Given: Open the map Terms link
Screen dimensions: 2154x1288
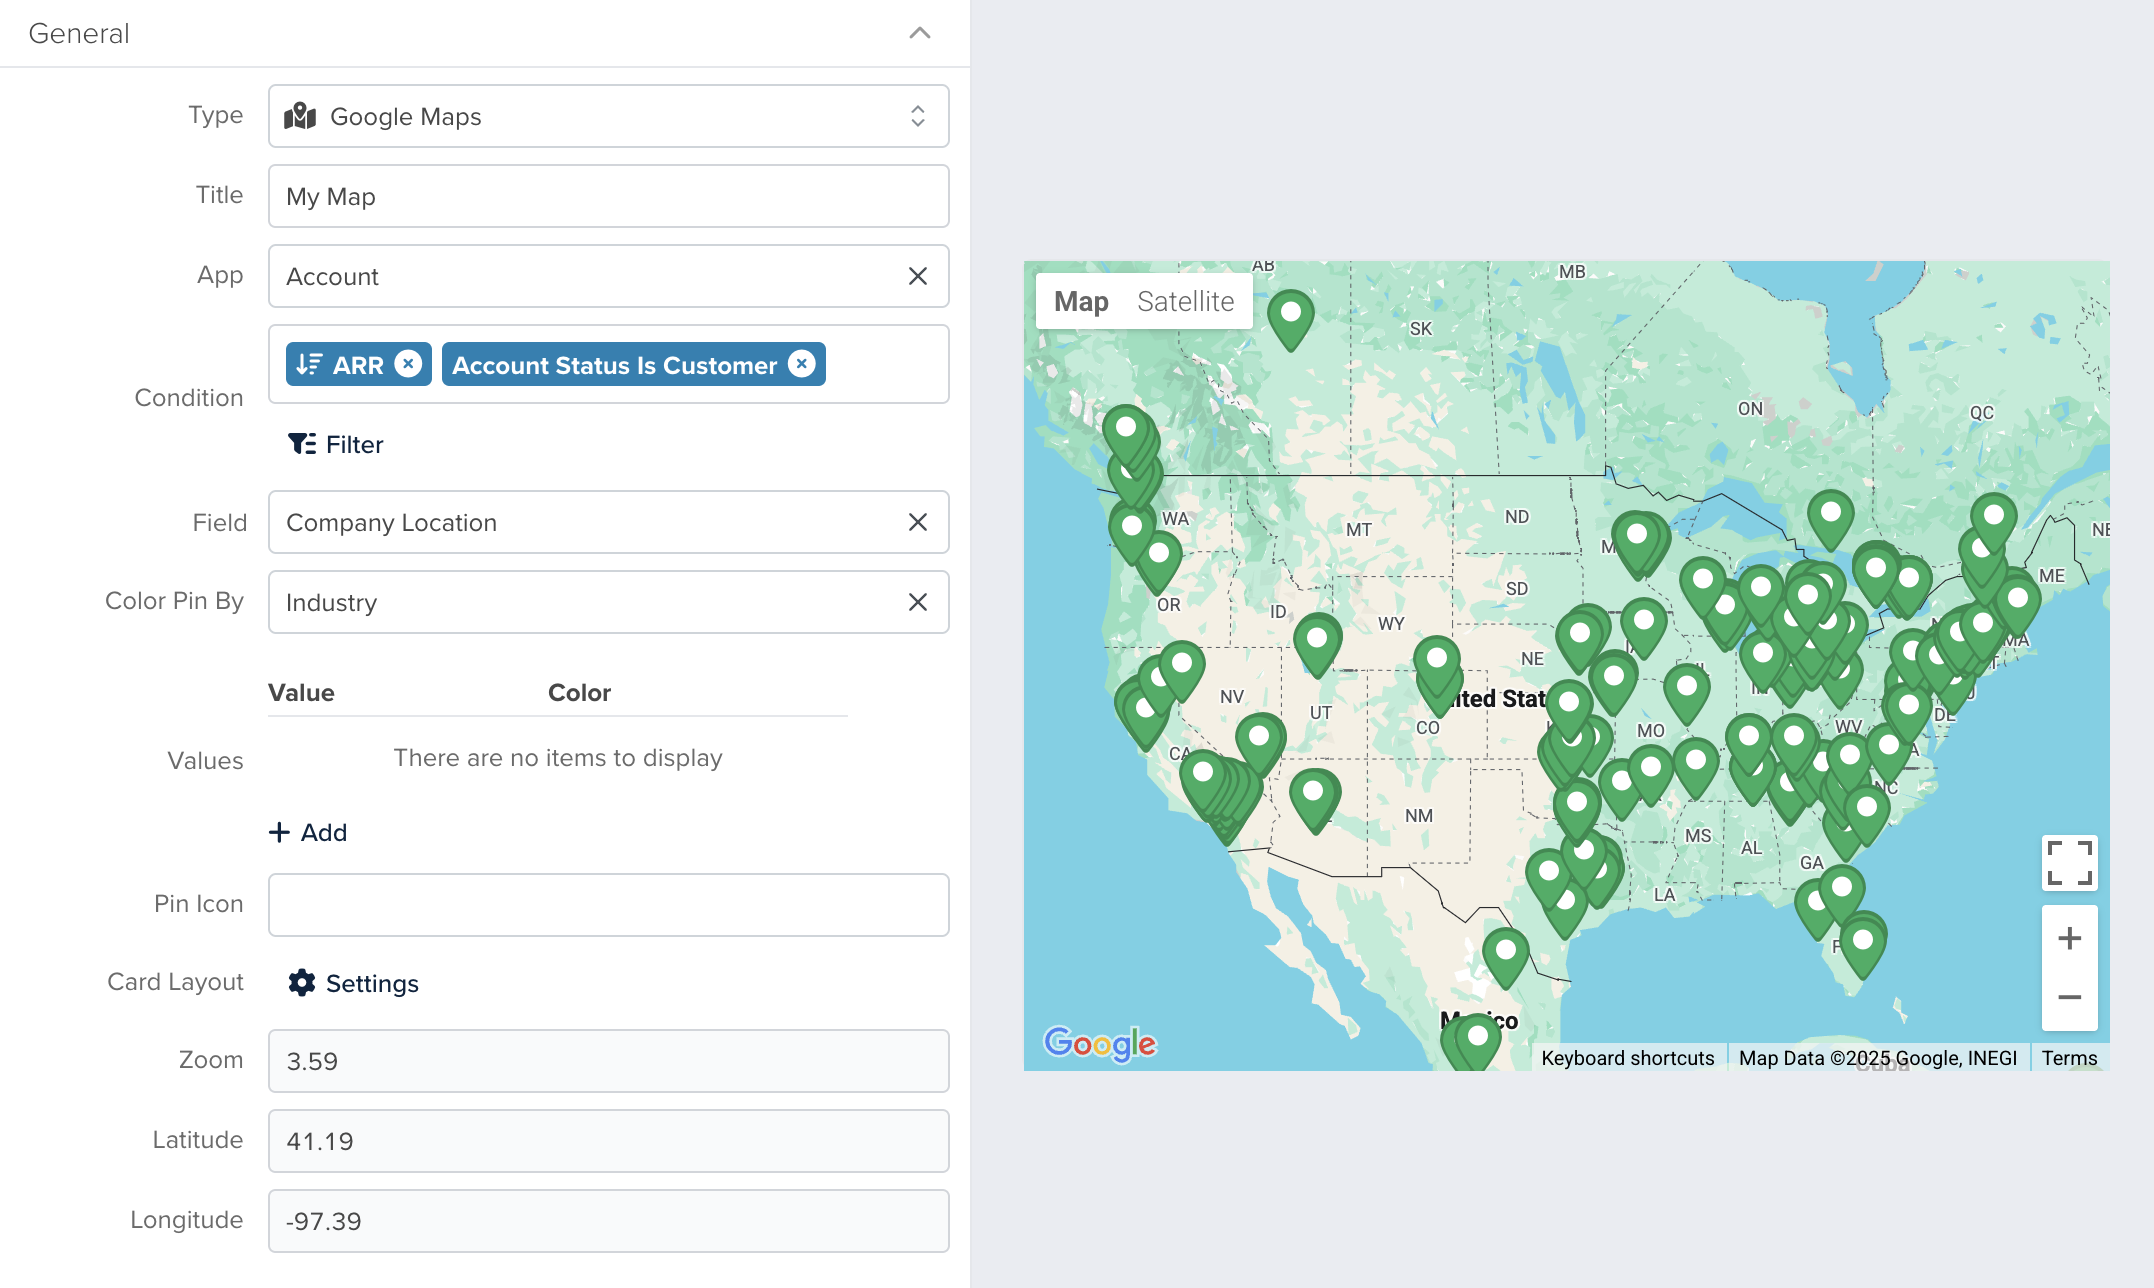Looking at the screenshot, I should click(2069, 1058).
